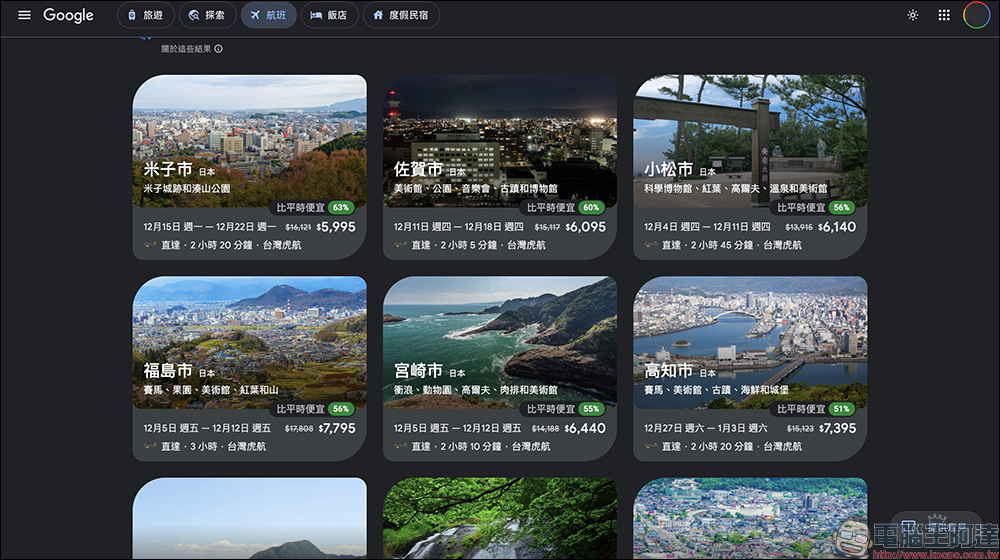Click the airline icon on 高知市 flight row
The width and height of the screenshot is (1000, 560).
coord(651,446)
